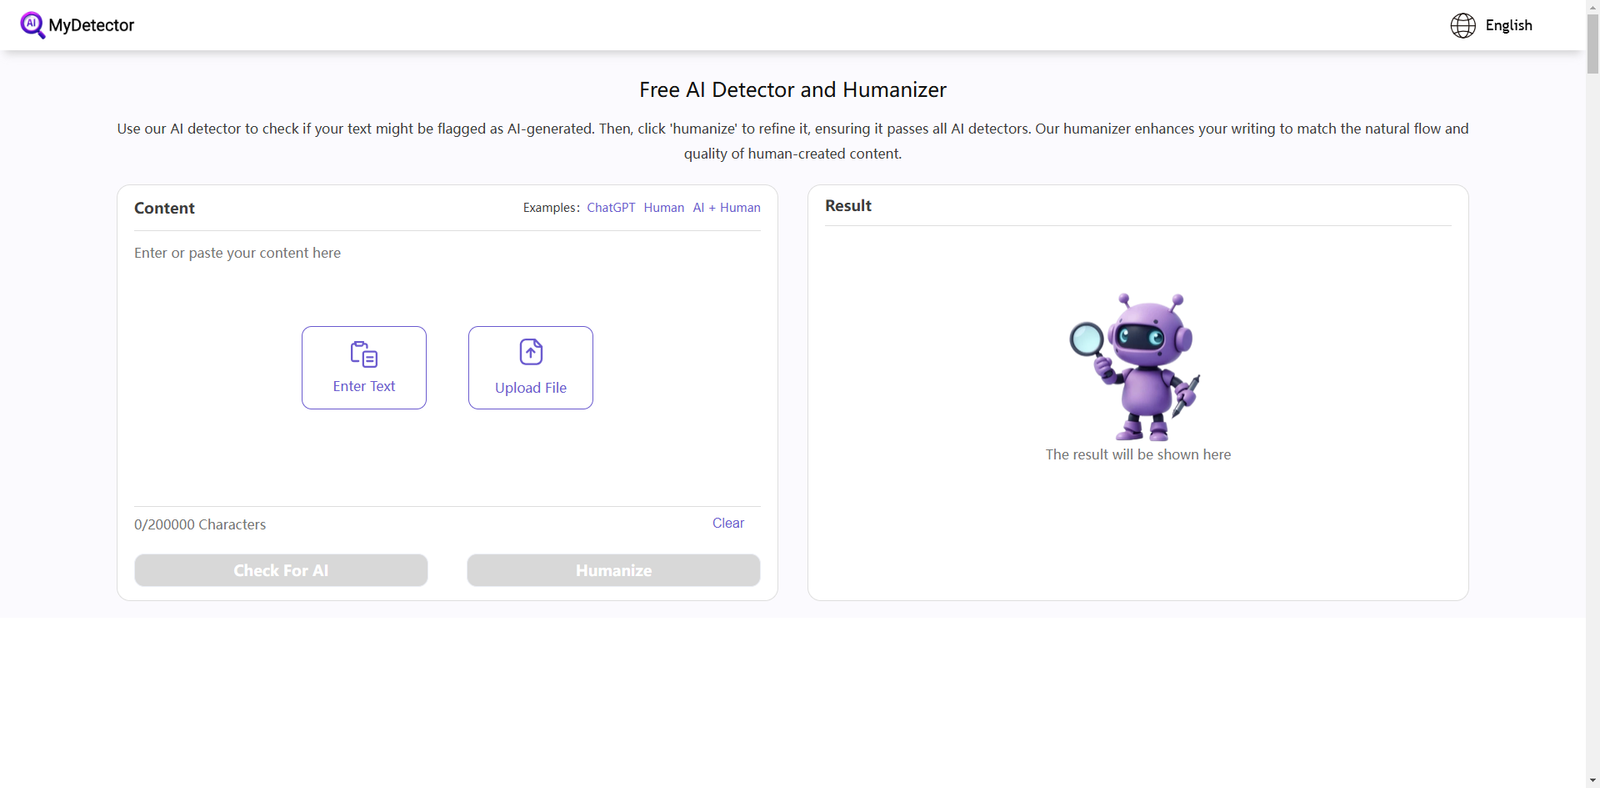Open the English language dropdown
Image resolution: width=1600 pixels, height=788 pixels.
pyautogui.click(x=1508, y=25)
